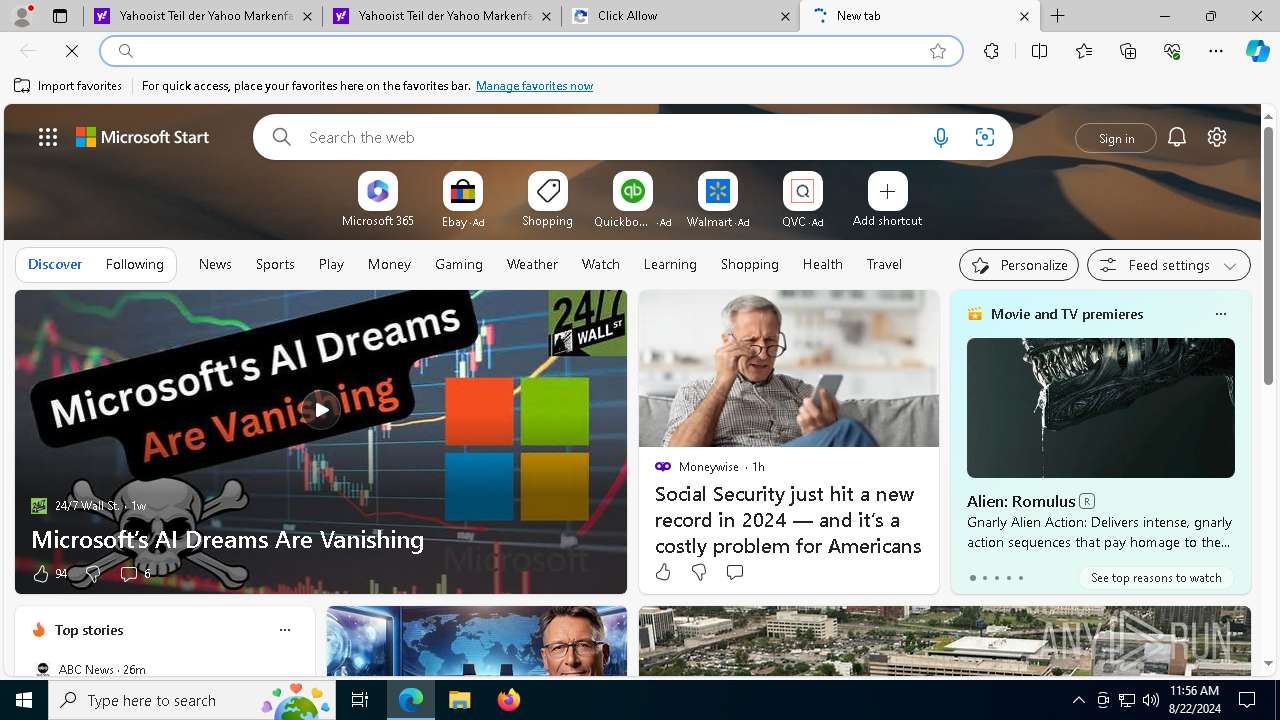1280x720 pixels.
Task: Open more options for Movie and TV premieres
Action: tap(1220, 314)
